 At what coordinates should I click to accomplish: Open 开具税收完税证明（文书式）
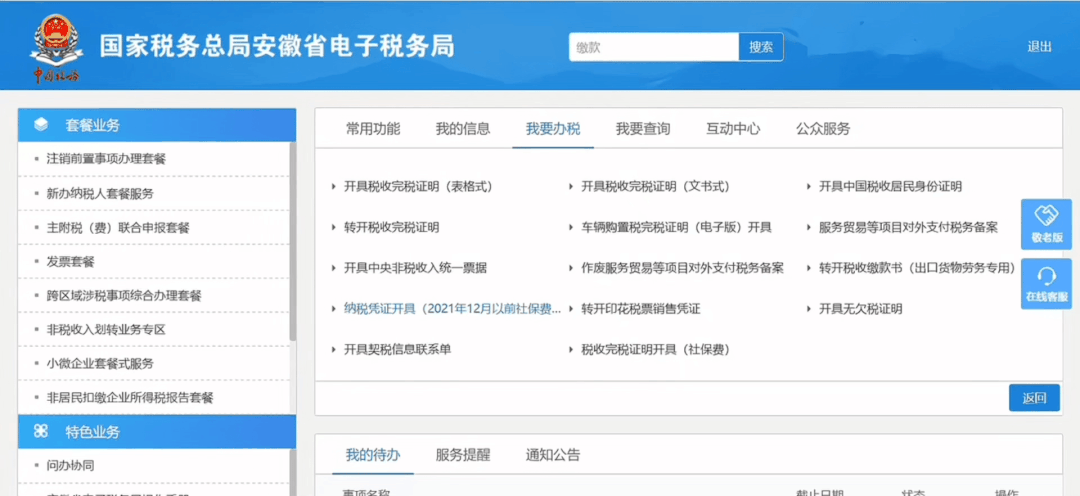click(x=656, y=187)
